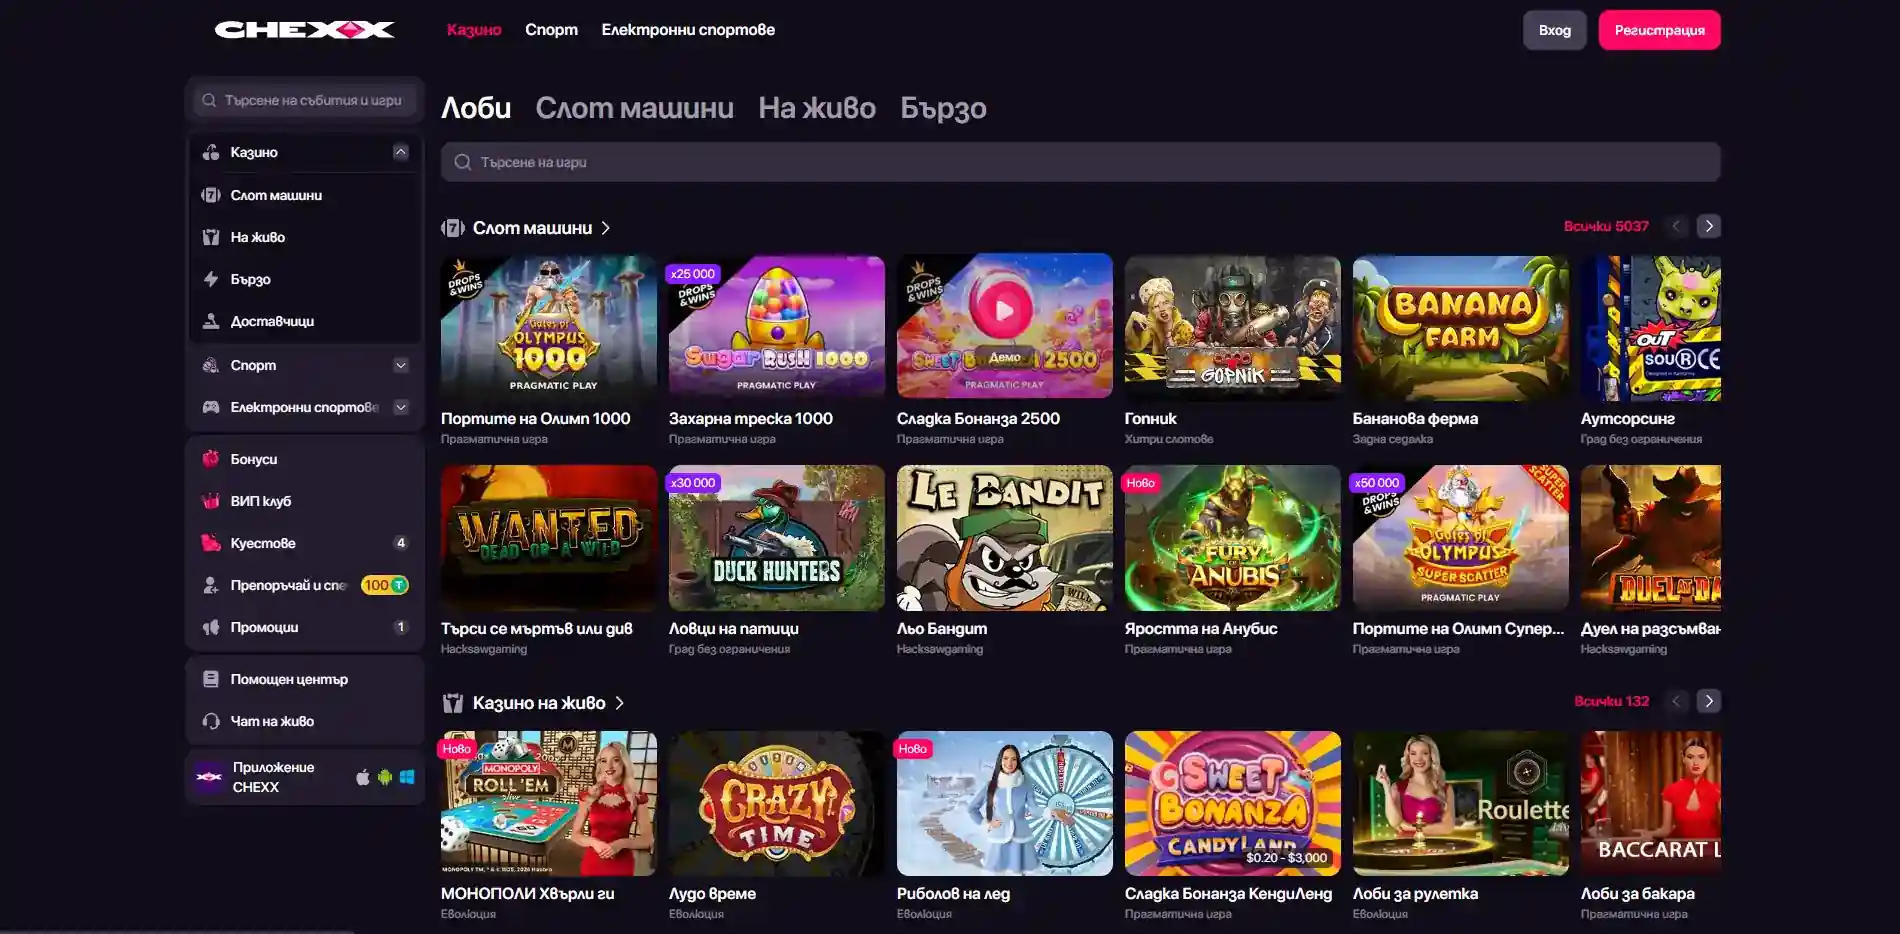Open the Спорт top menu item
The width and height of the screenshot is (1900, 934).
click(x=552, y=30)
